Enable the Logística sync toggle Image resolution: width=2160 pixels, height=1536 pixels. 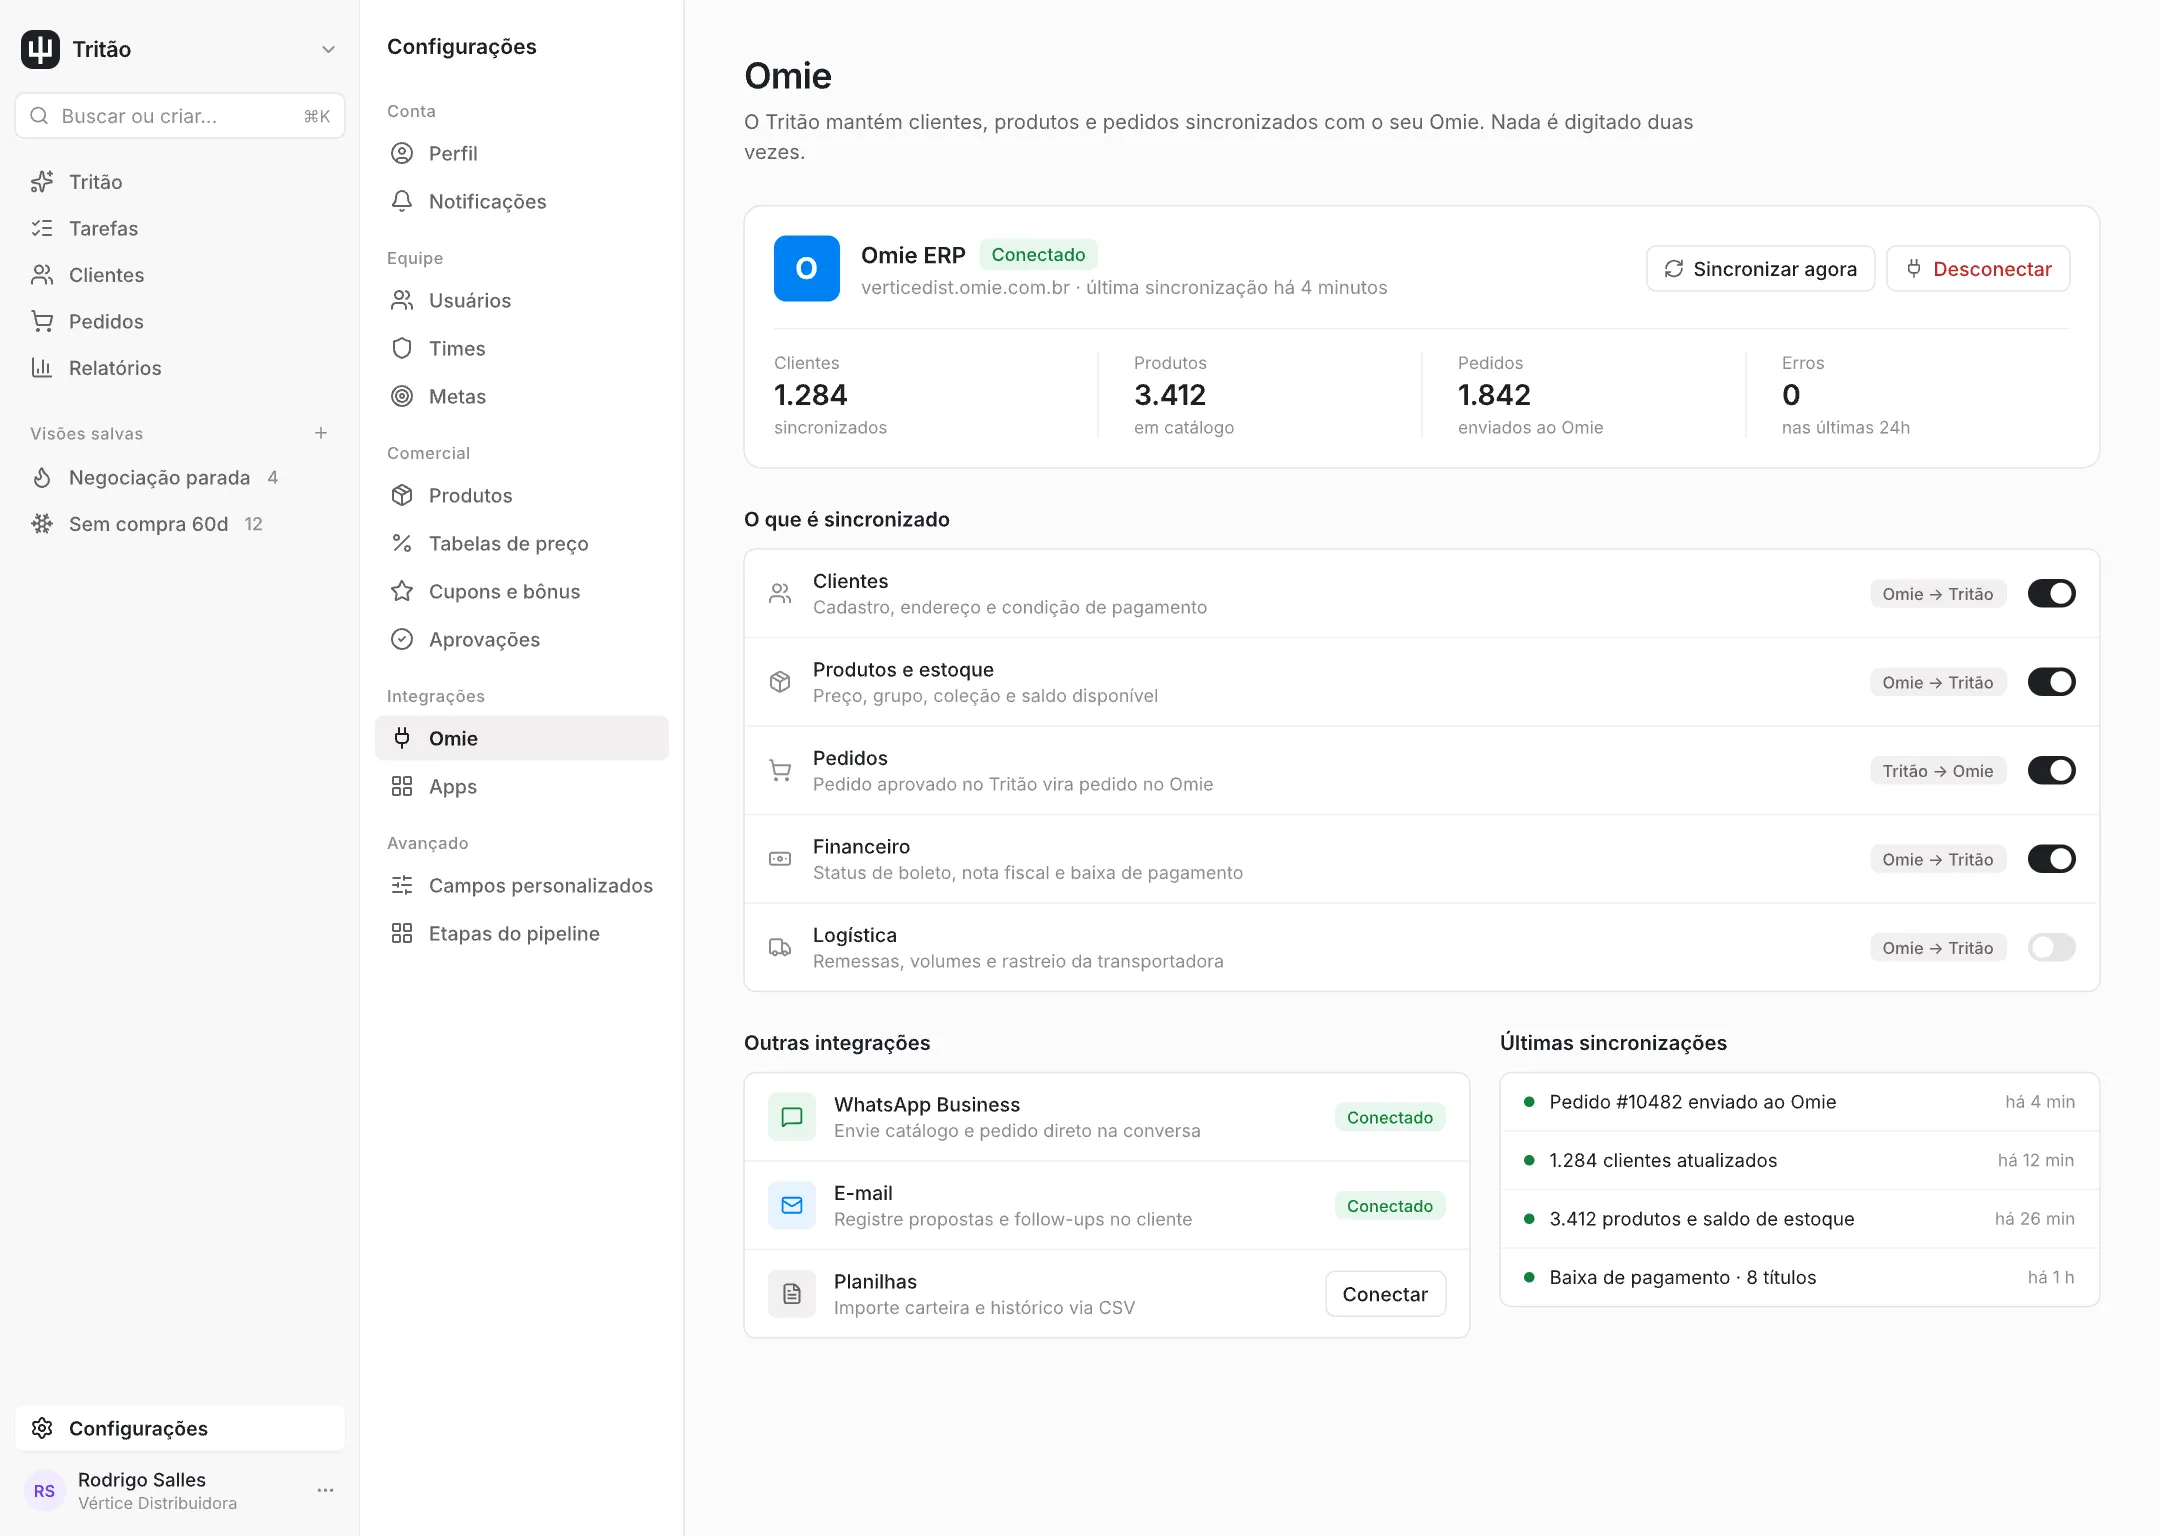click(x=2051, y=947)
